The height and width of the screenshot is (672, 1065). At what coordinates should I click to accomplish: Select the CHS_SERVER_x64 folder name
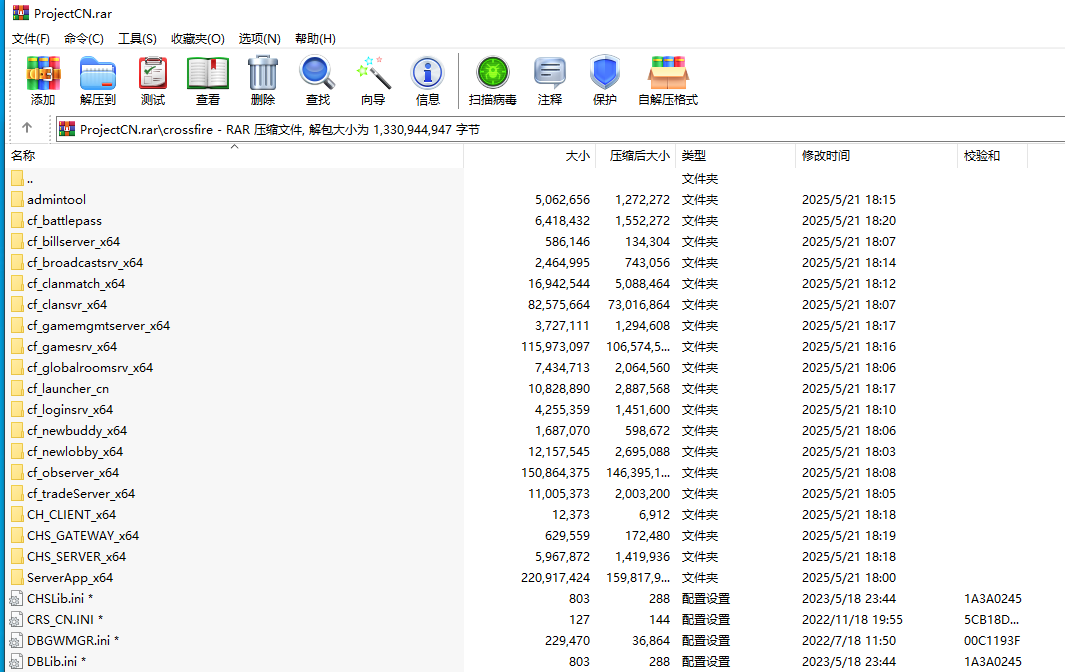76,557
